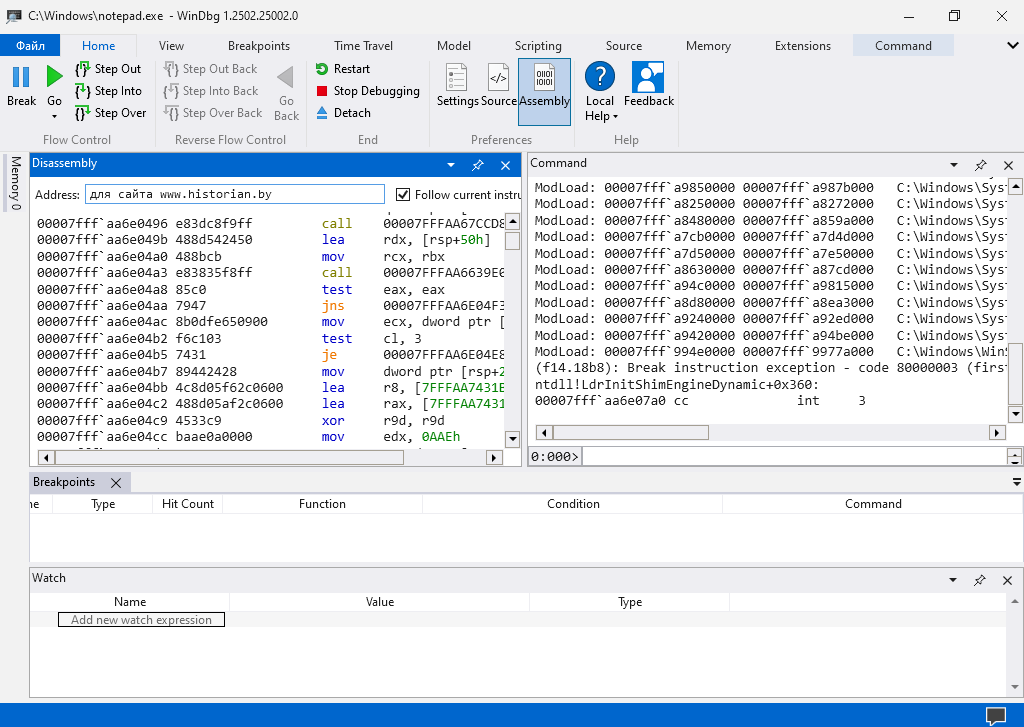Viewport: 1024px width, 727px height.
Task: Pin the Disassembly panel
Action: click(x=478, y=165)
